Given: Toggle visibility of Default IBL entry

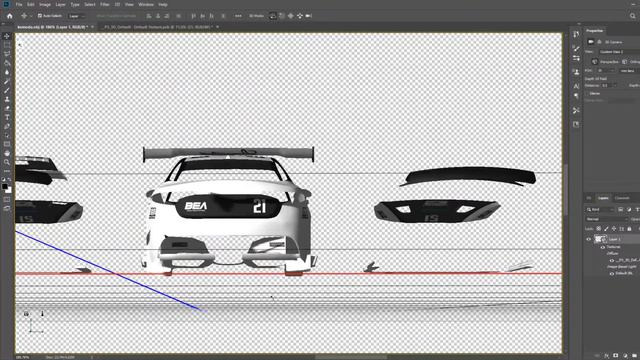Looking at the screenshot, I should [612, 273].
